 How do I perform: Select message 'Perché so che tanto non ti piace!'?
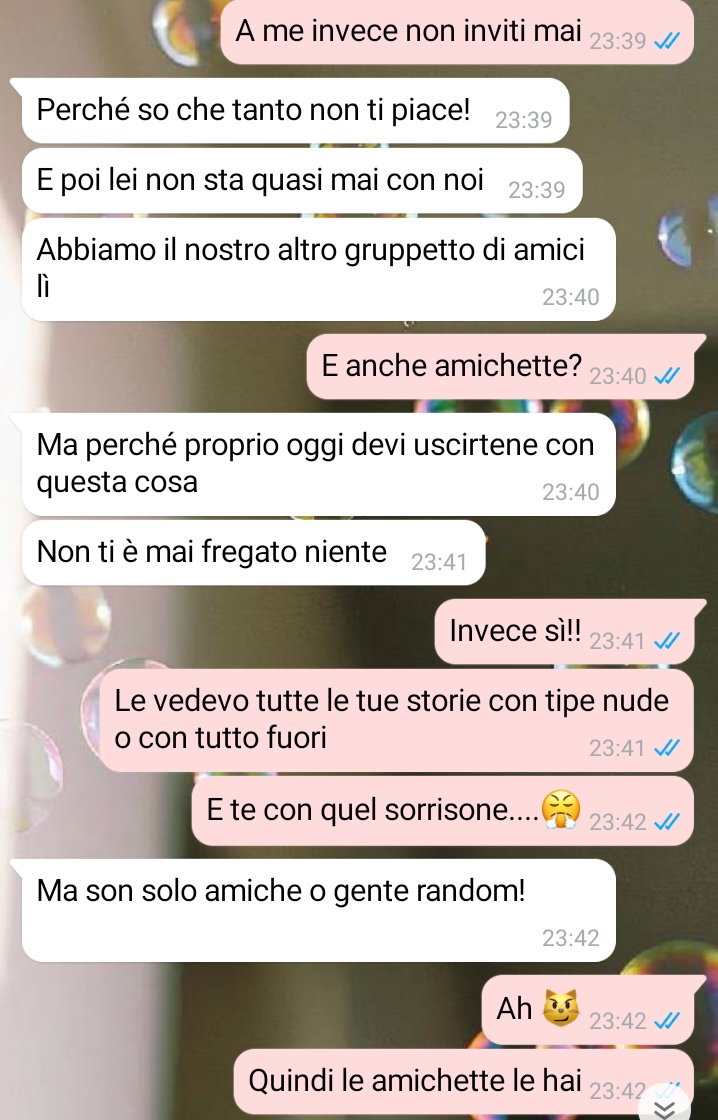click(x=295, y=111)
